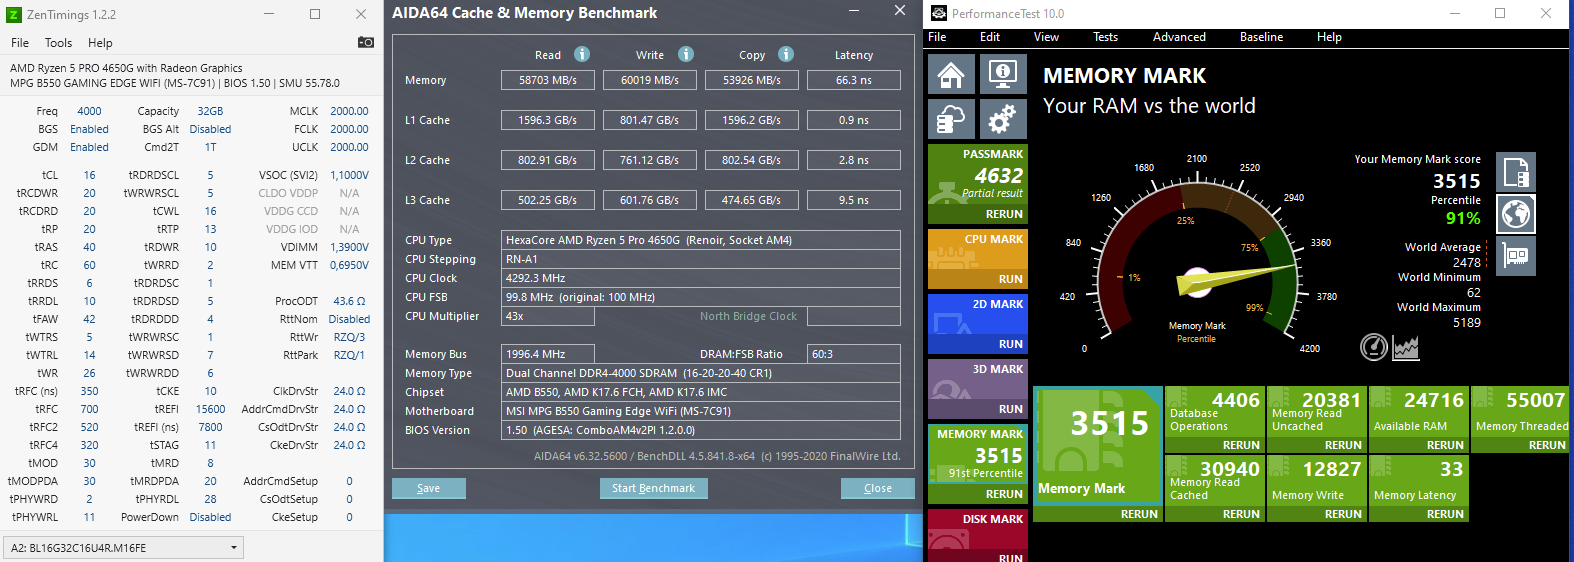Viewport: 1574px width, 562px height.
Task: Open the Edit menu in PerformanceTest
Action: pos(990,37)
